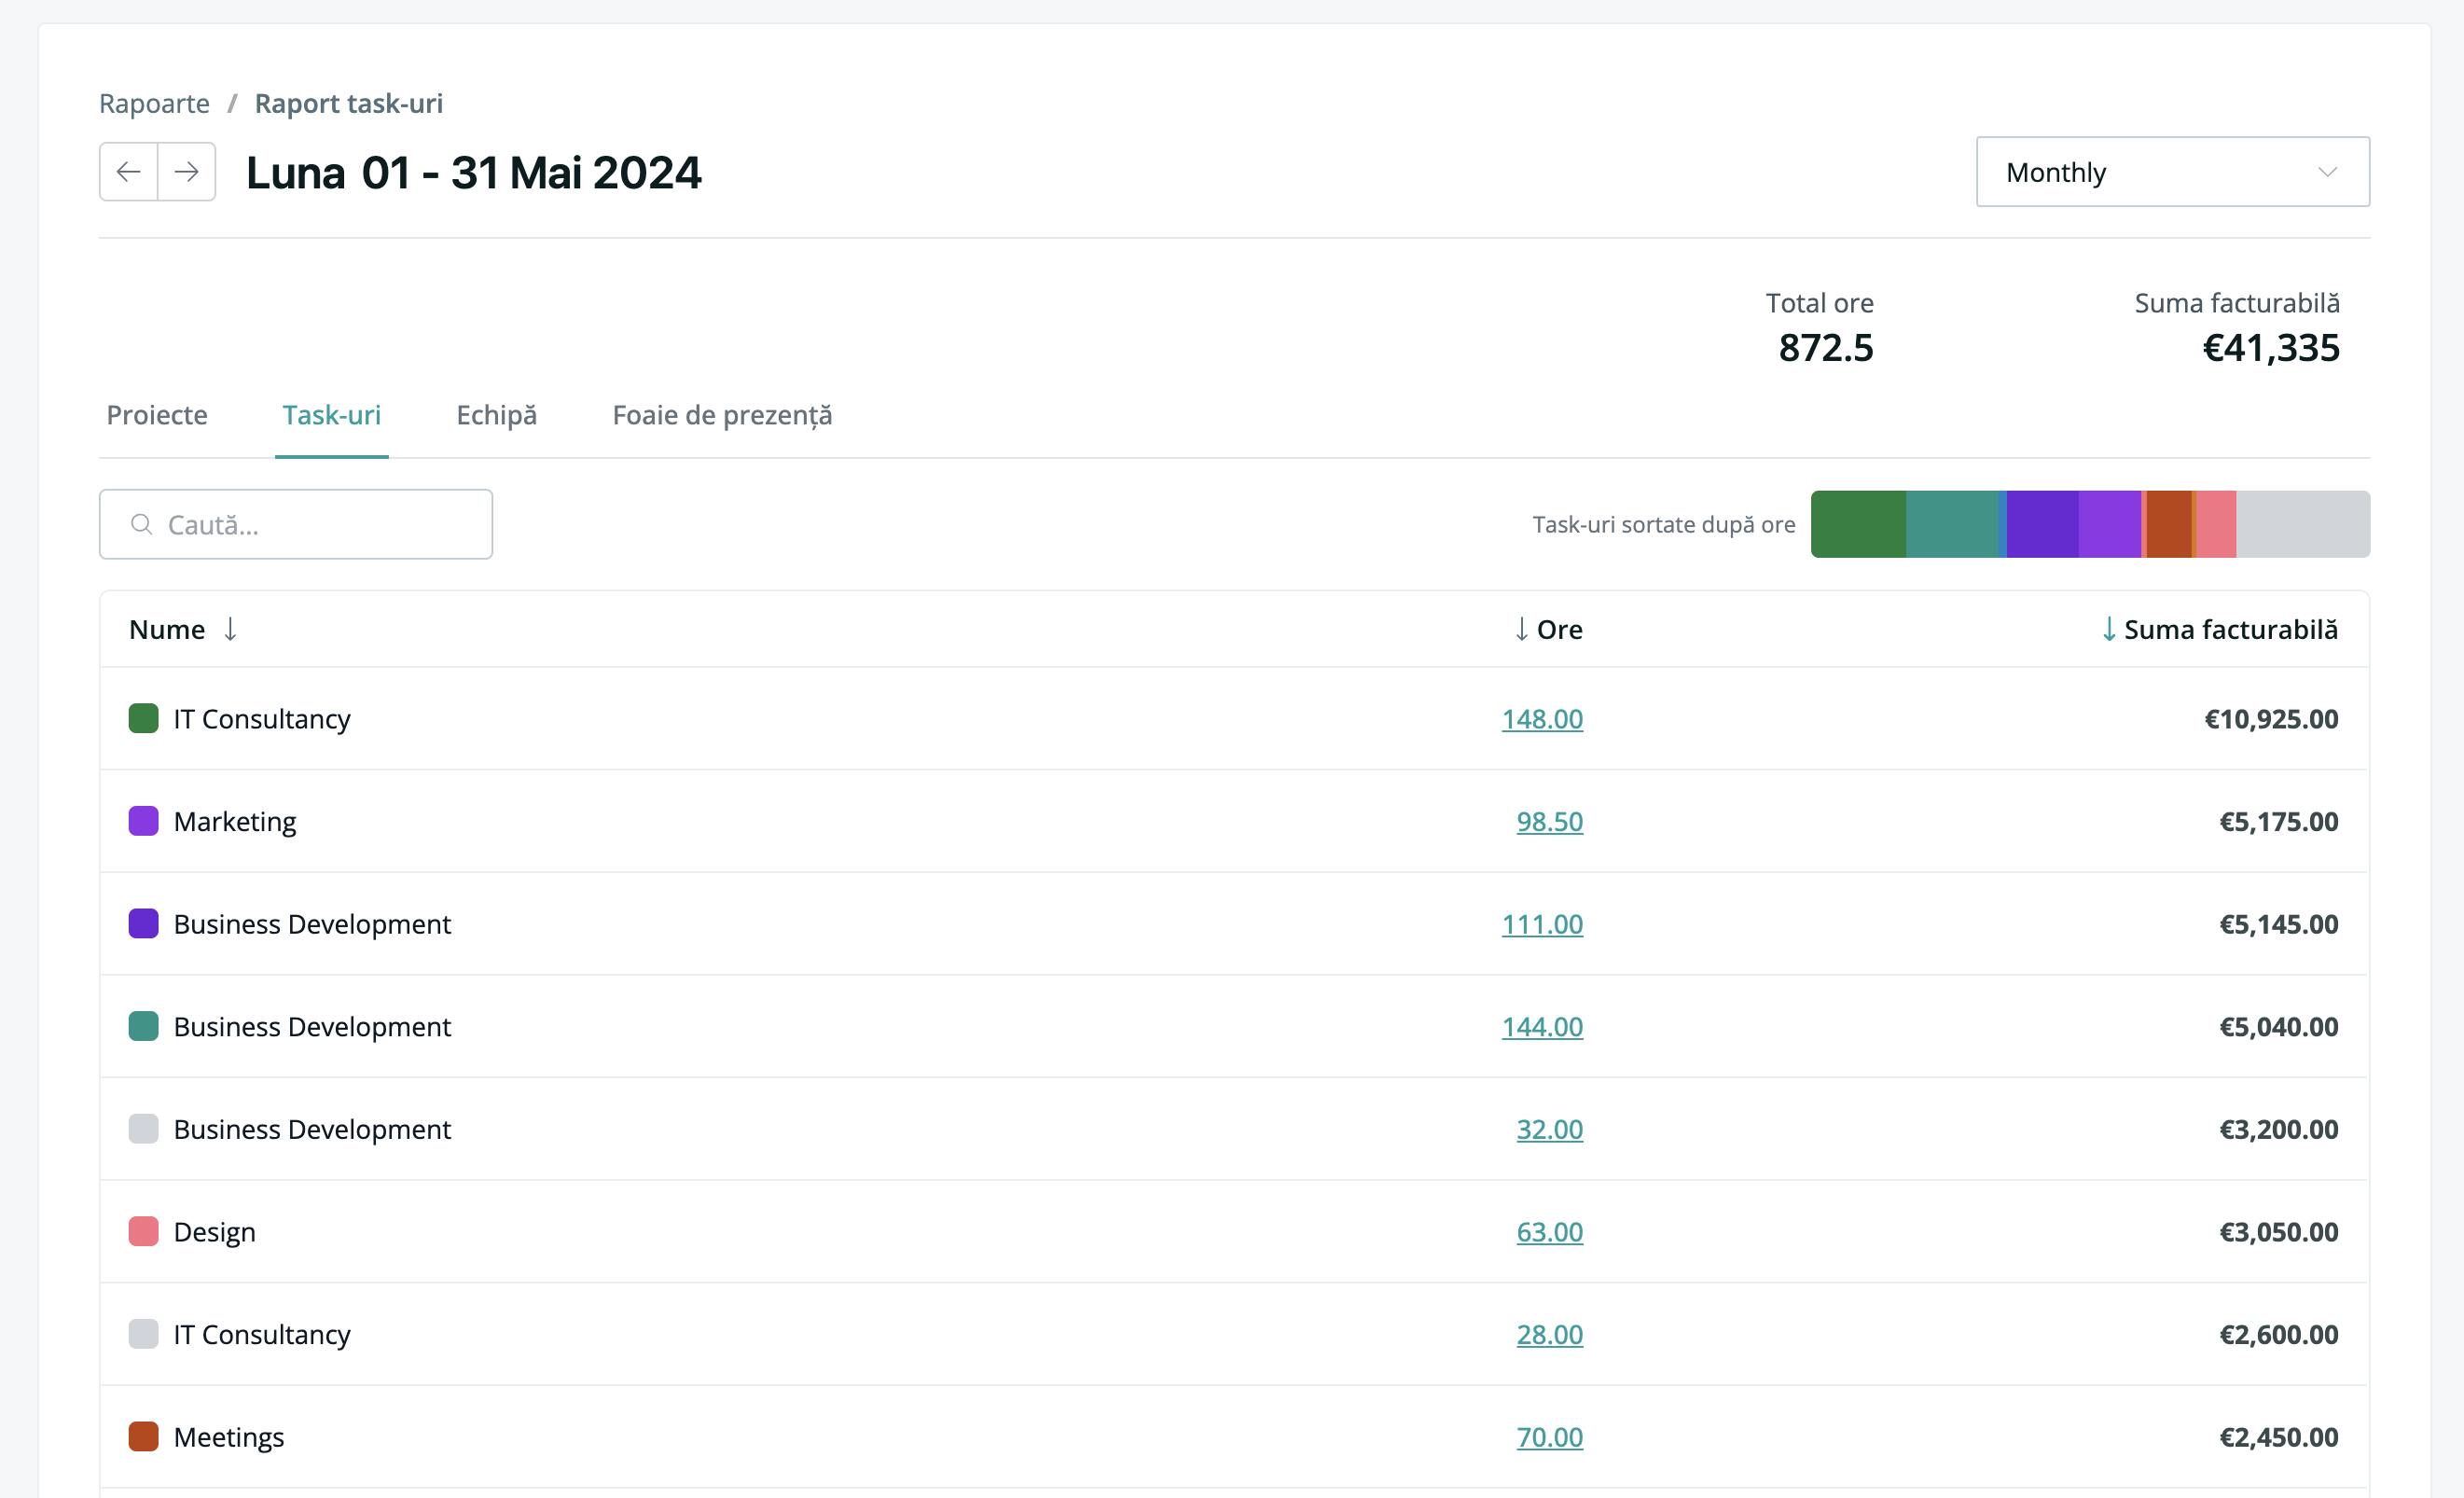Viewport: 2464px width, 1498px height.
Task: Open 70.00 hours for Meetings
Action: click(1549, 1437)
